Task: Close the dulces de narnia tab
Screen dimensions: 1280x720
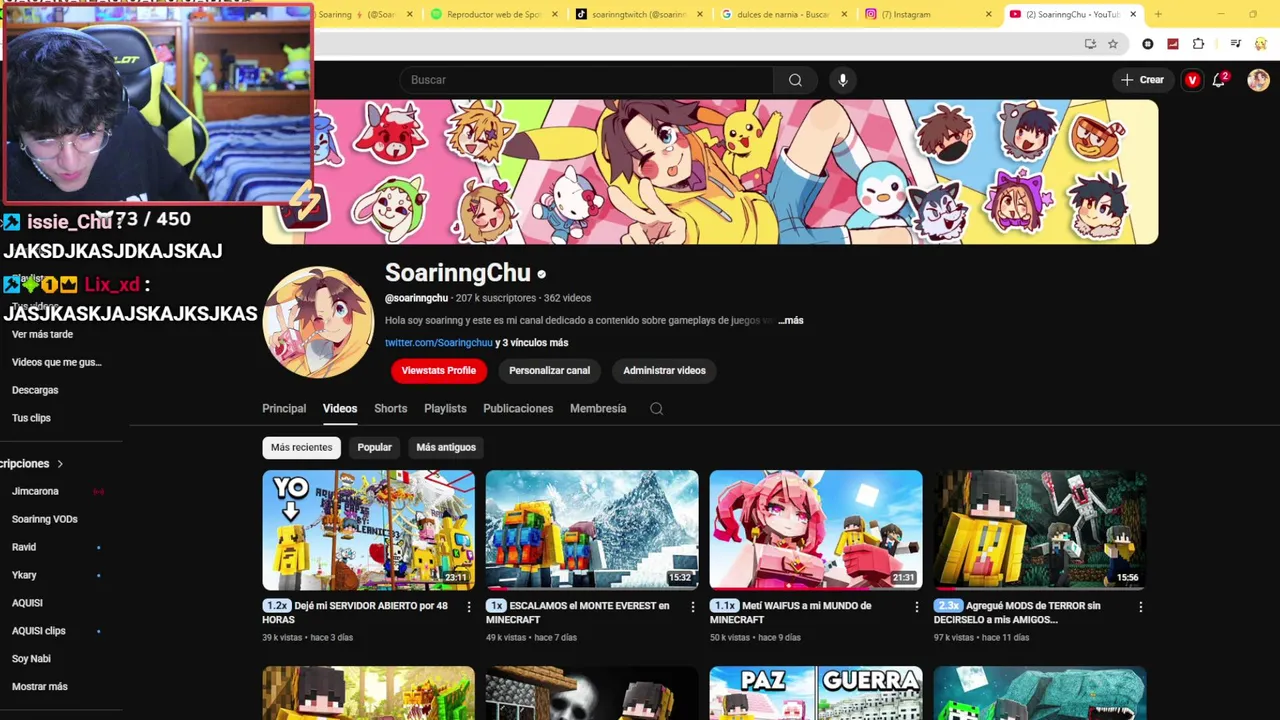Action: point(844,14)
